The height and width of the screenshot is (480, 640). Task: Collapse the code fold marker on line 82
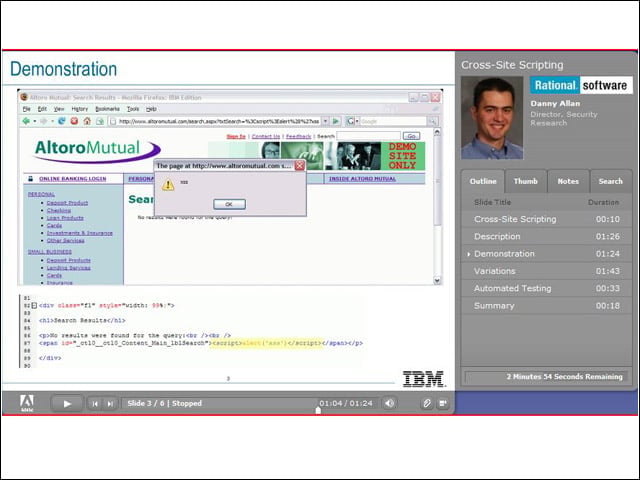point(34,305)
